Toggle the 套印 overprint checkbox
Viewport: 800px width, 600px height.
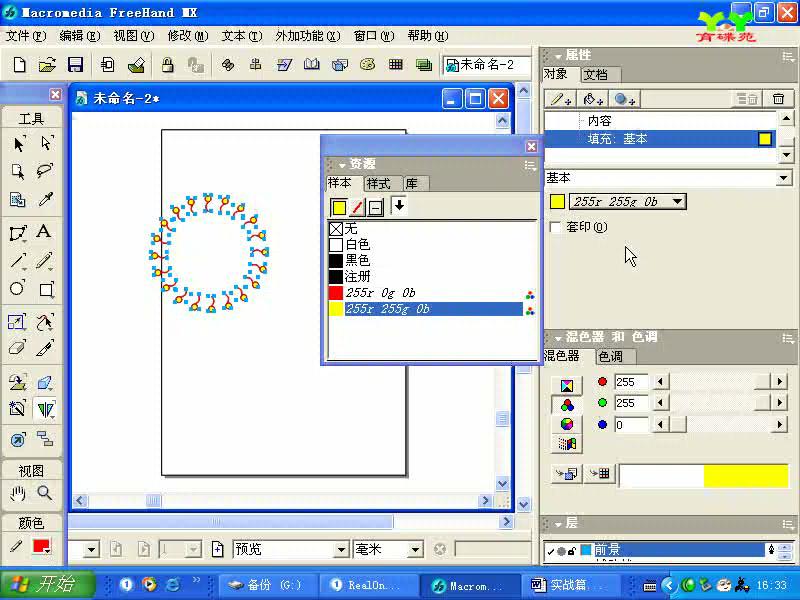tap(556, 228)
